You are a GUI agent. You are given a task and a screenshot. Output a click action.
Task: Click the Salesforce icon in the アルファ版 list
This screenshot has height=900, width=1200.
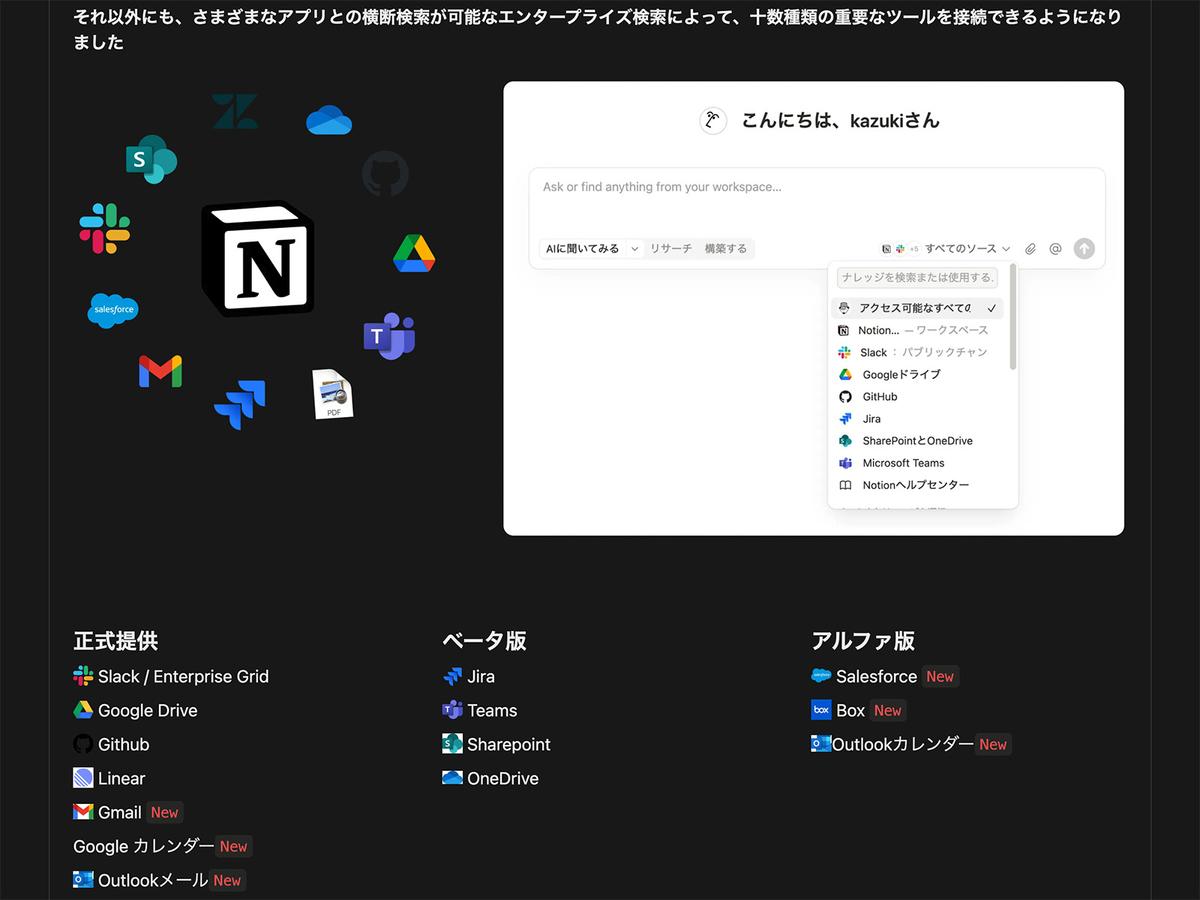click(821, 676)
